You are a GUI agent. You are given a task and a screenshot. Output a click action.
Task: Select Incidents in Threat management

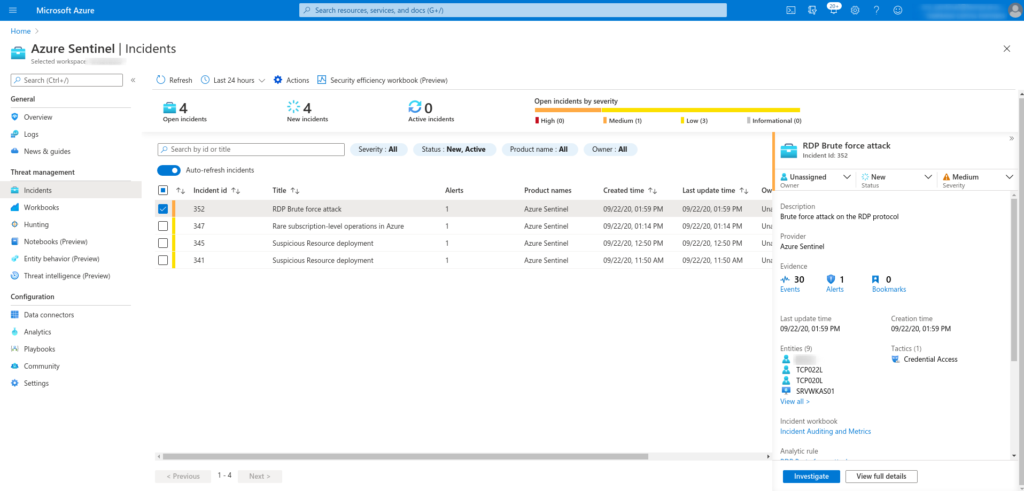tap(71, 191)
